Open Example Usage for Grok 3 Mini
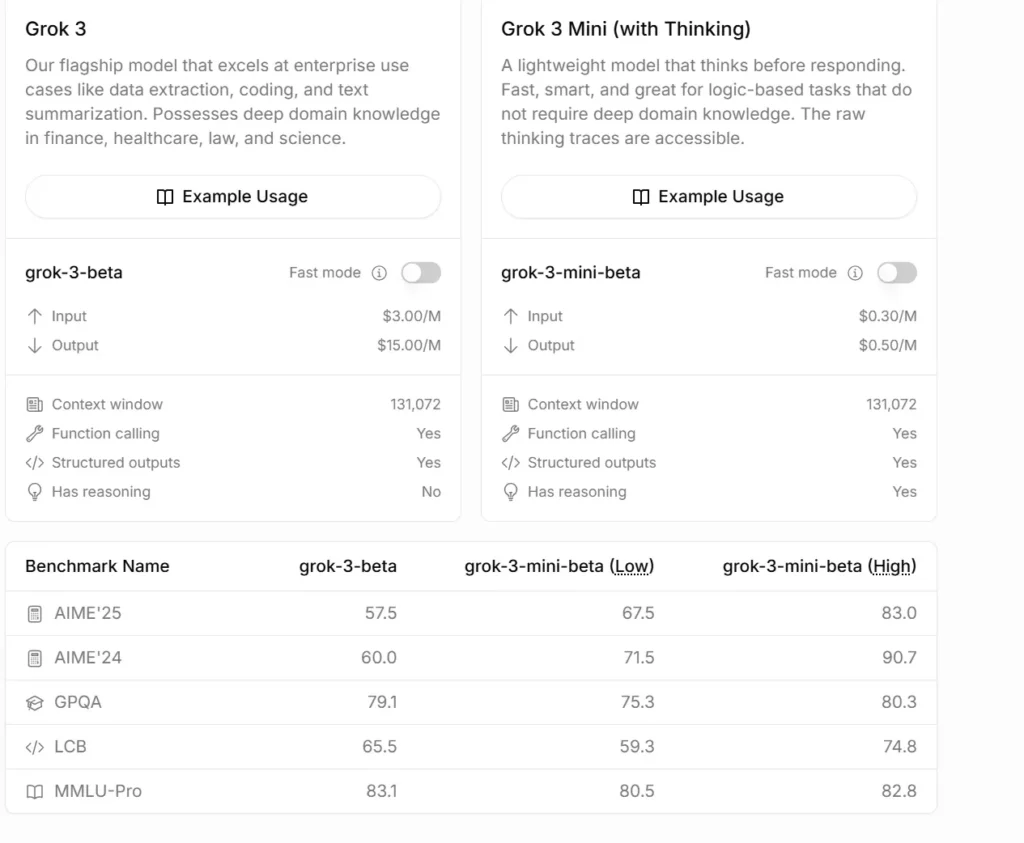This screenshot has height=843, width=1024. (708, 197)
